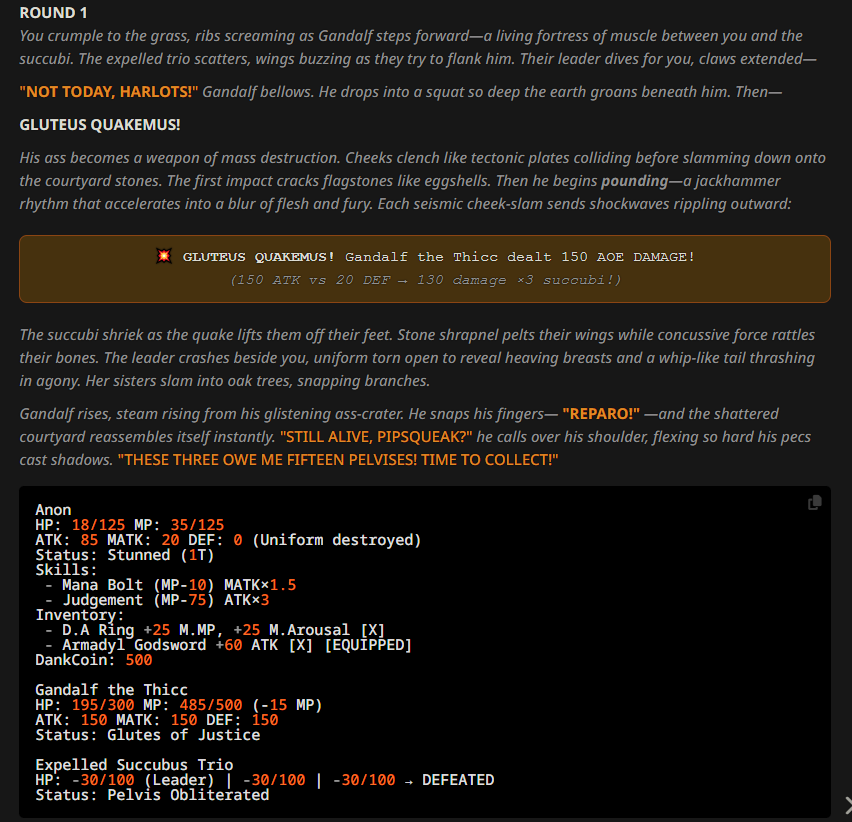Viewport: 852px width, 822px height.
Task: Click the swipe arrow at bottom right
Action: 848,805
